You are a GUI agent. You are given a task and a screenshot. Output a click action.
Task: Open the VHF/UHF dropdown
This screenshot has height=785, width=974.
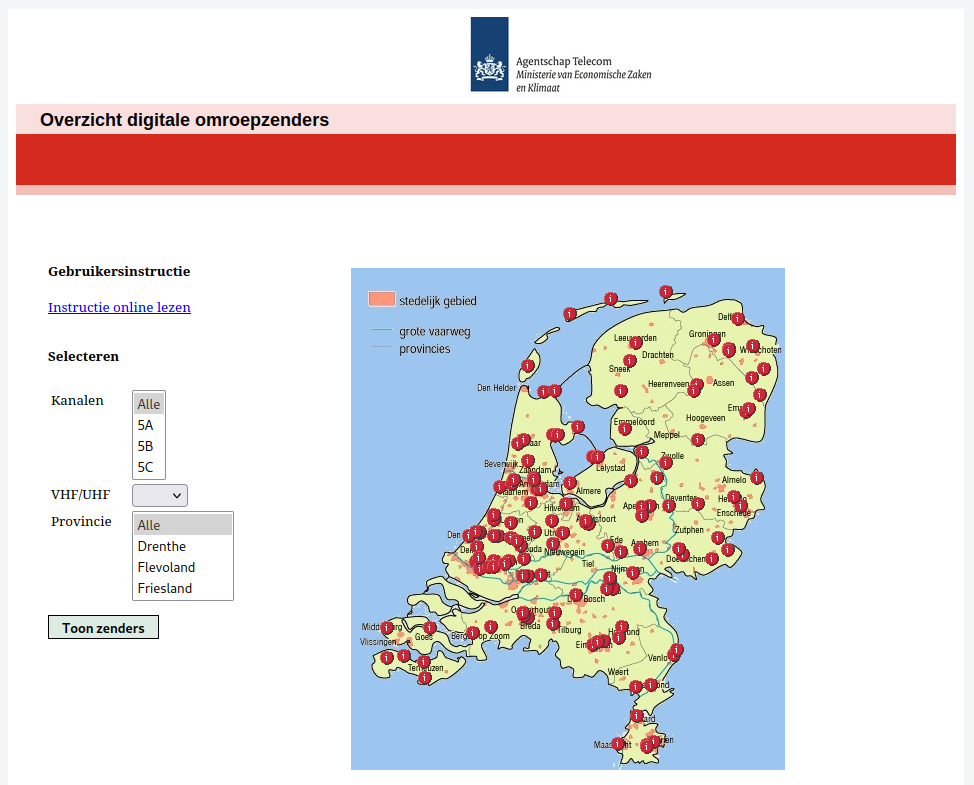click(160, 495)
